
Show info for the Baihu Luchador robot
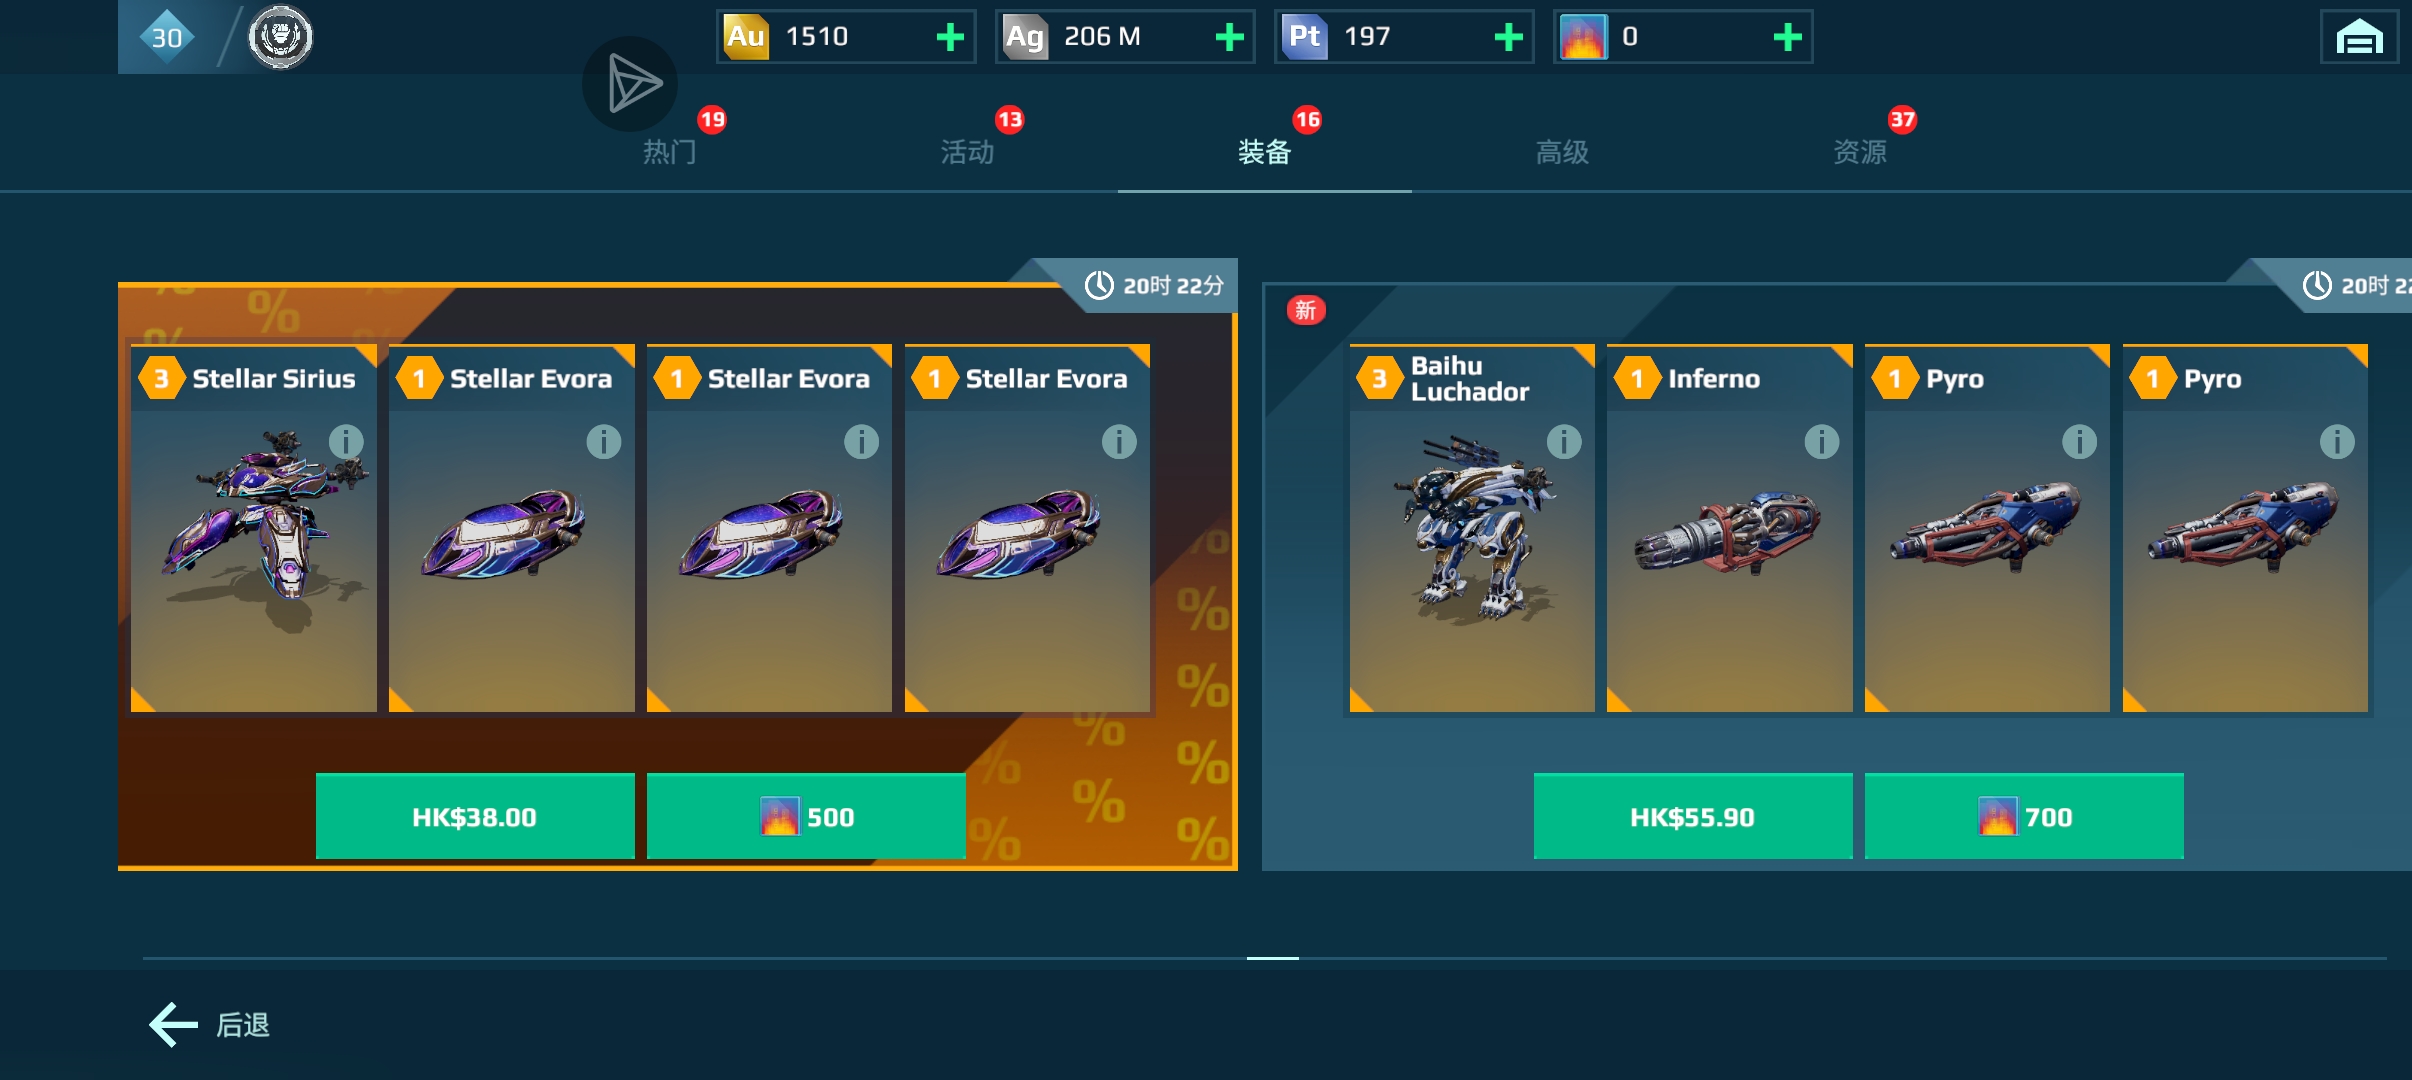point(1564,441)
